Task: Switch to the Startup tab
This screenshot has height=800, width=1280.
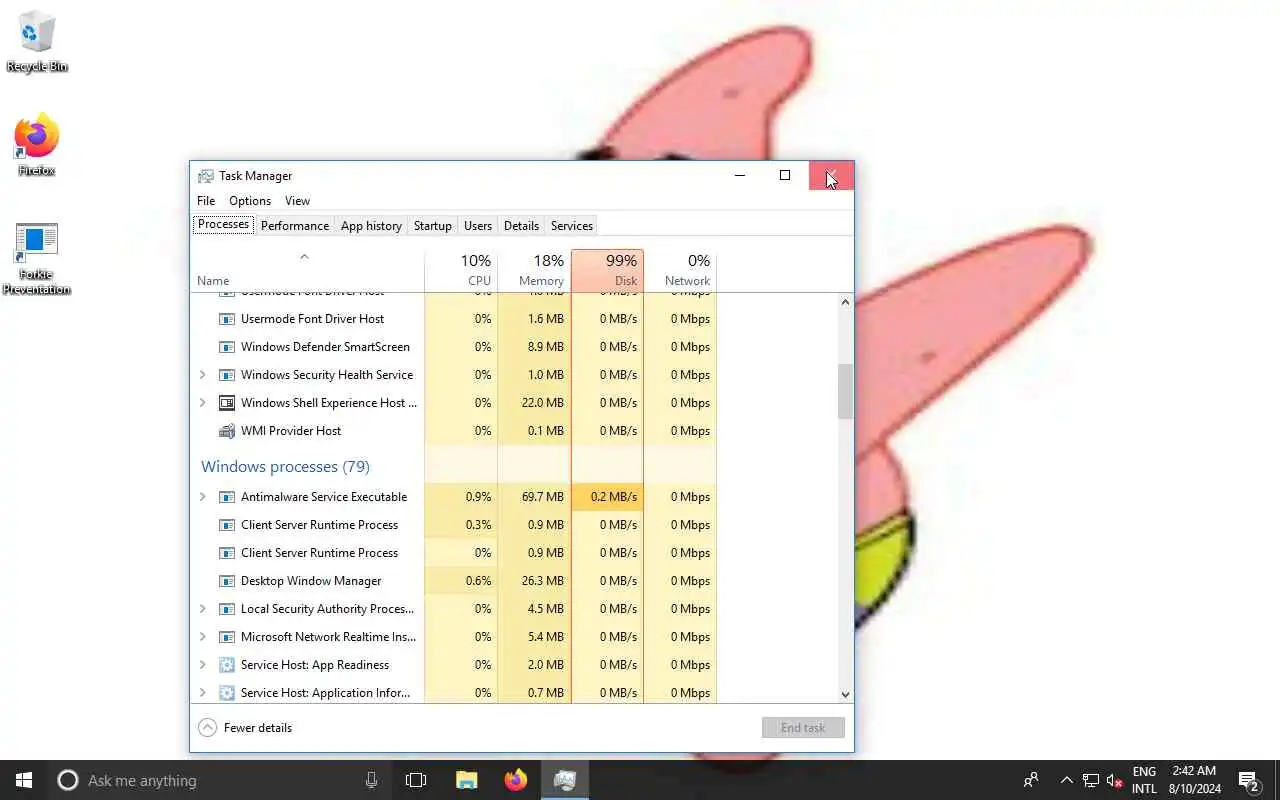Action: (433, 226)
